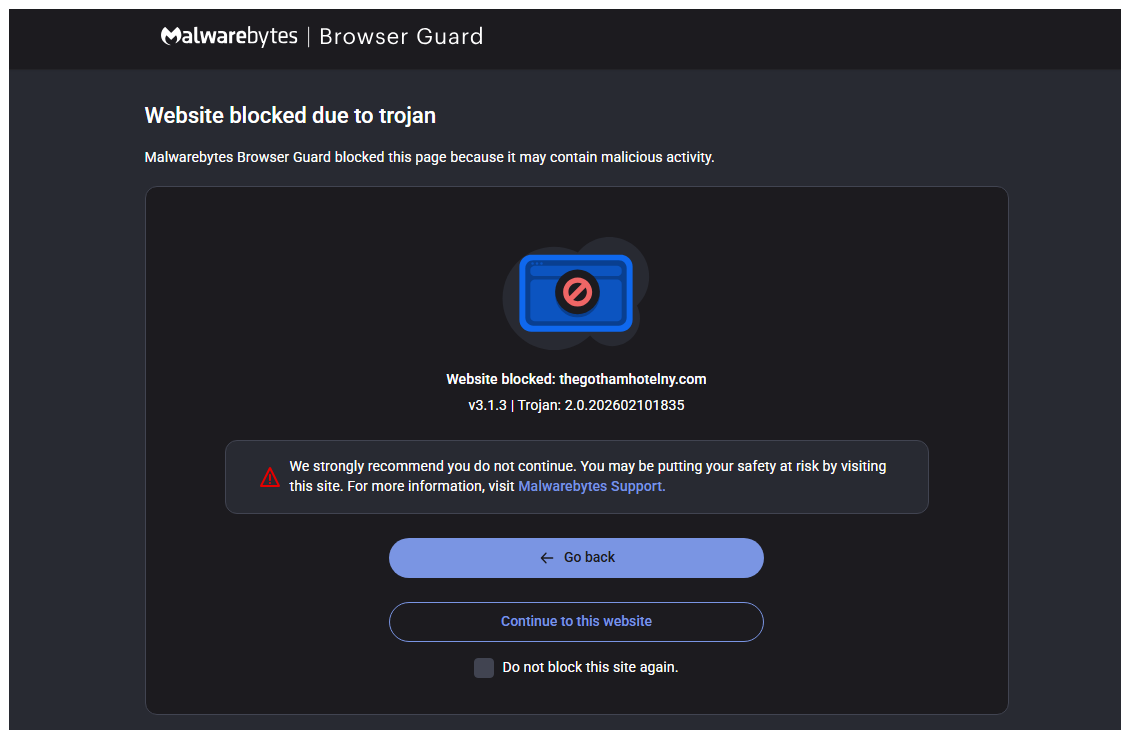The width and height of the screenshot is (1130, 739).
Task: Click the v3.1.3 Trojan version line
Action: coord(576,406)
